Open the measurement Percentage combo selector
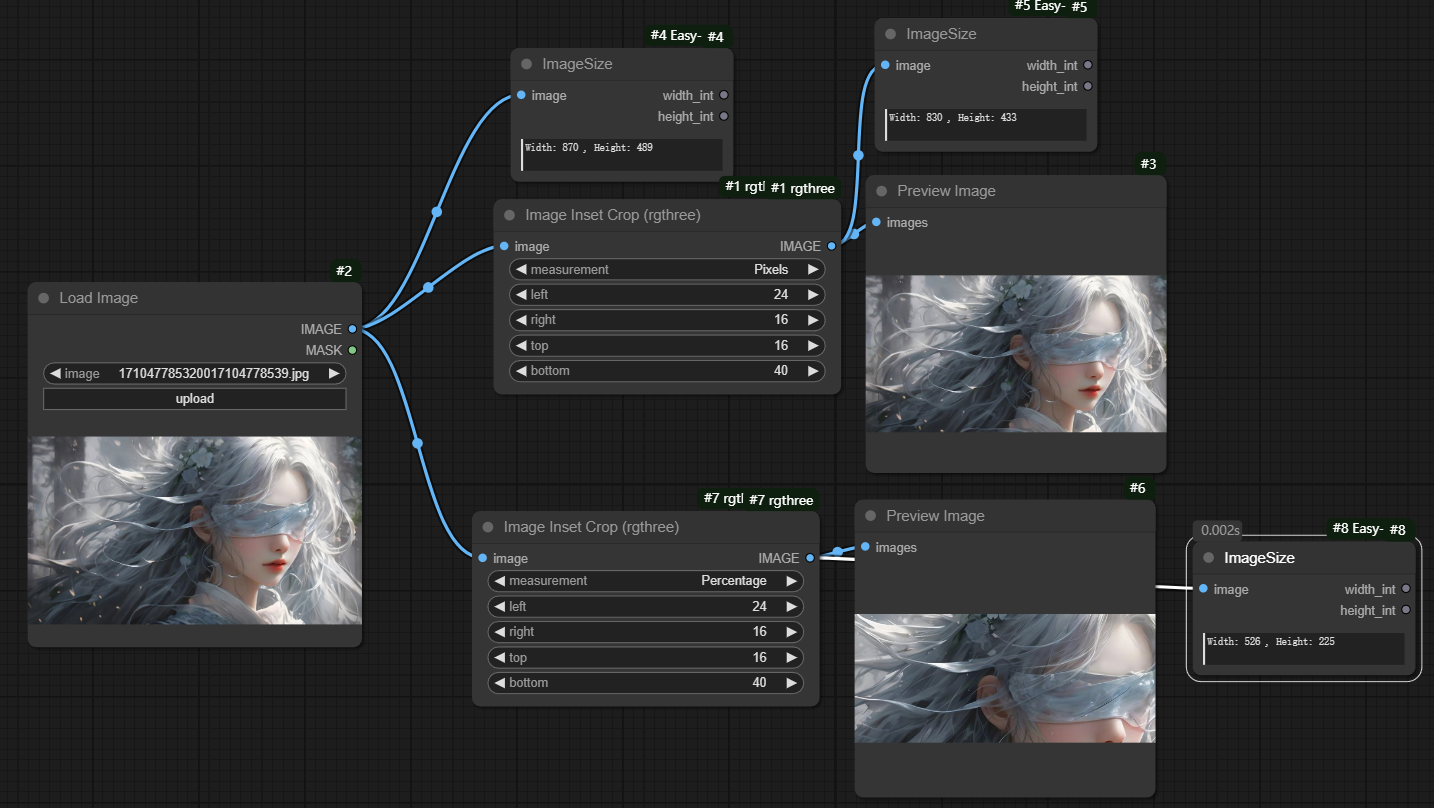 click(x=645, y=580)
